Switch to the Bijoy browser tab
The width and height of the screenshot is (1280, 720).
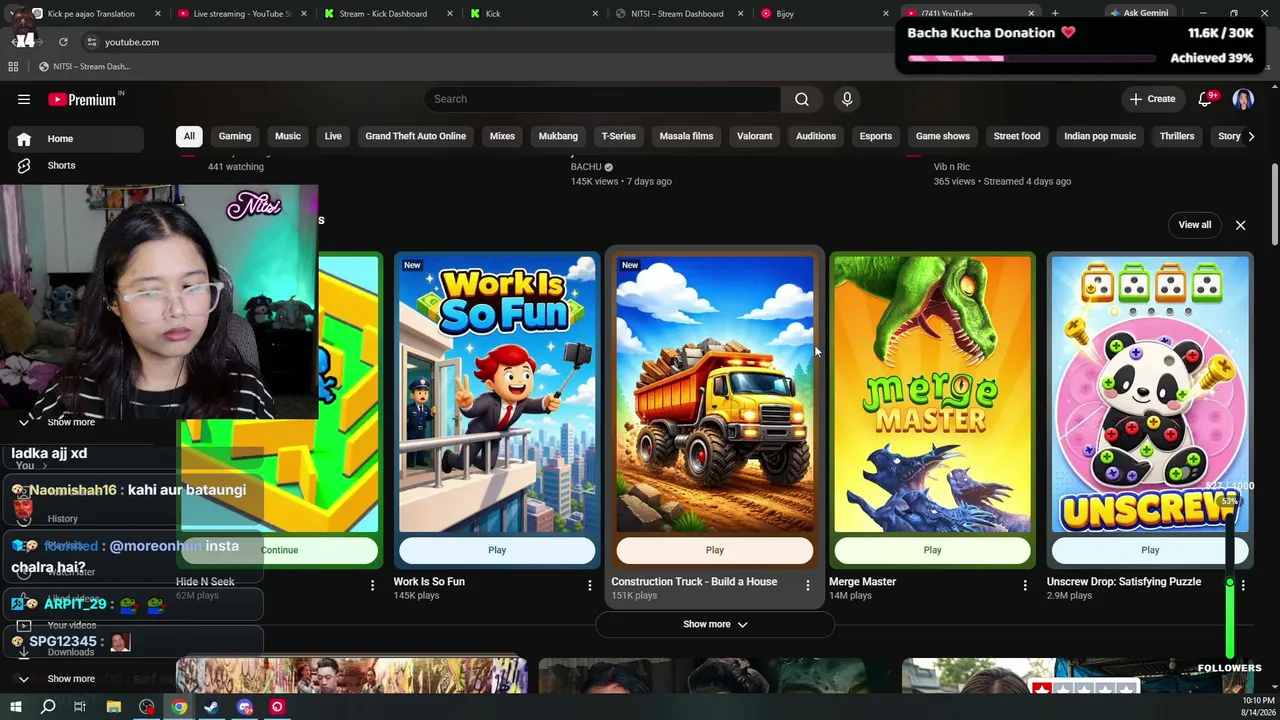point(826,14)
